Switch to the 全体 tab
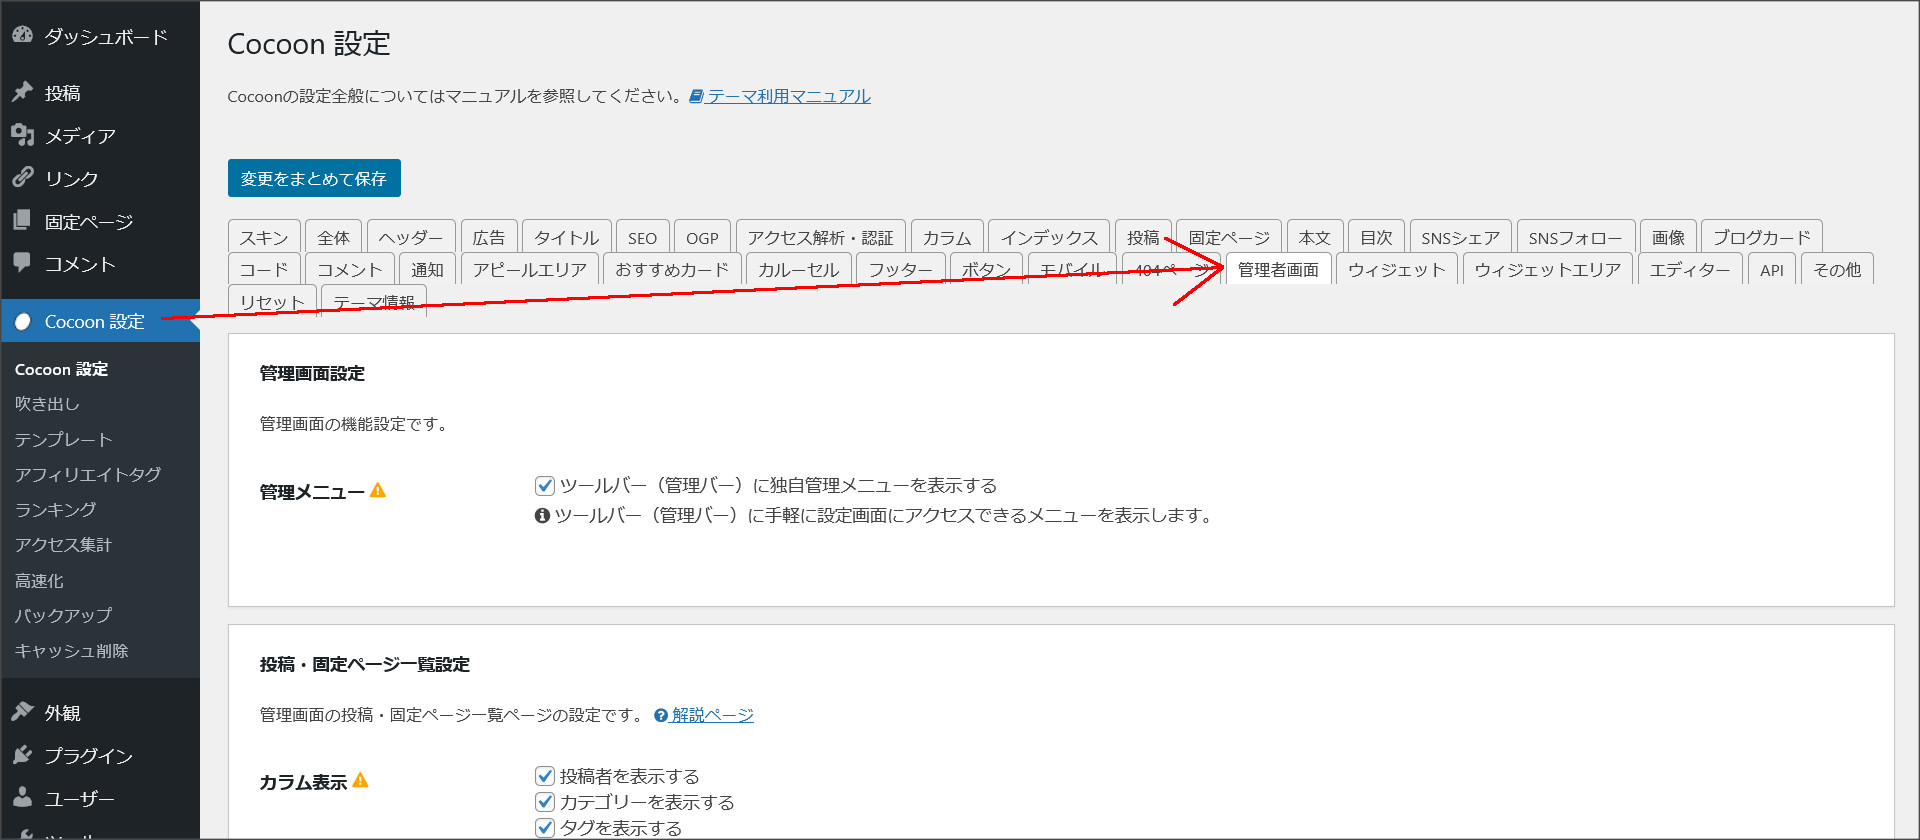This screenshot has width=1920, height=840. pos(334,237)
